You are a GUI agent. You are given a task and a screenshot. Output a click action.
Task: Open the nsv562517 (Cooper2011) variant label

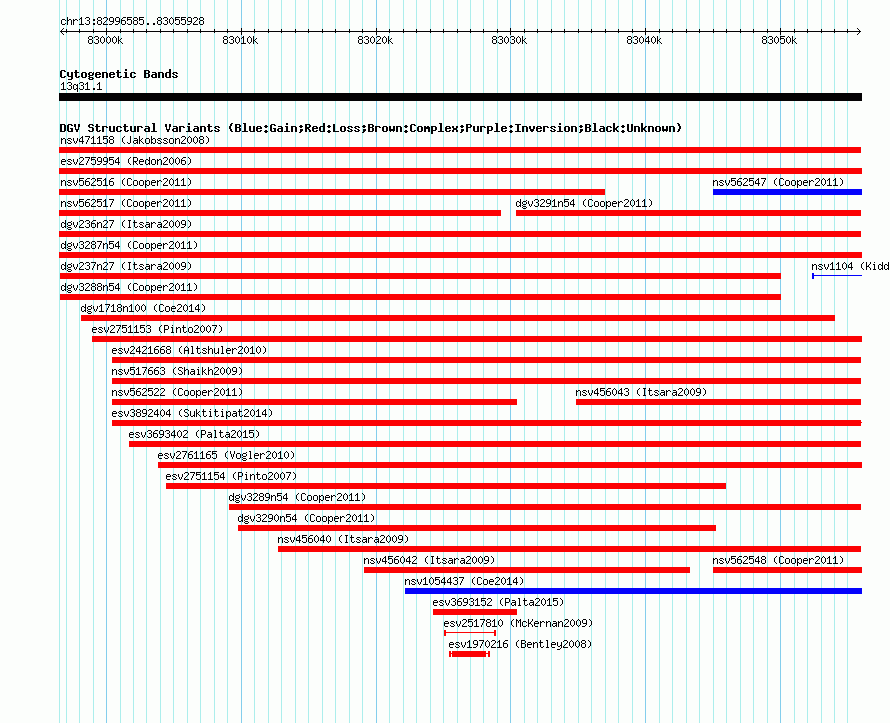[126, 203]
